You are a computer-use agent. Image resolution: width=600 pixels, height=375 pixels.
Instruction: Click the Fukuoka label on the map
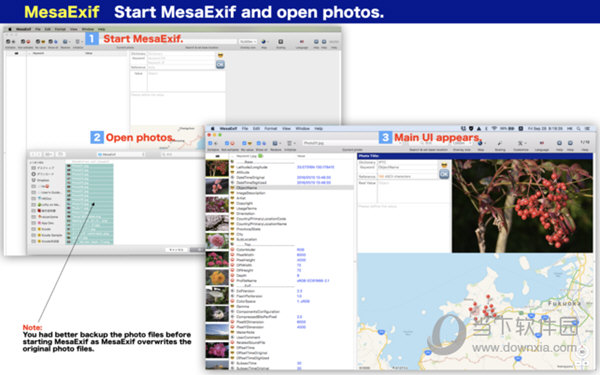coord(565,303)
